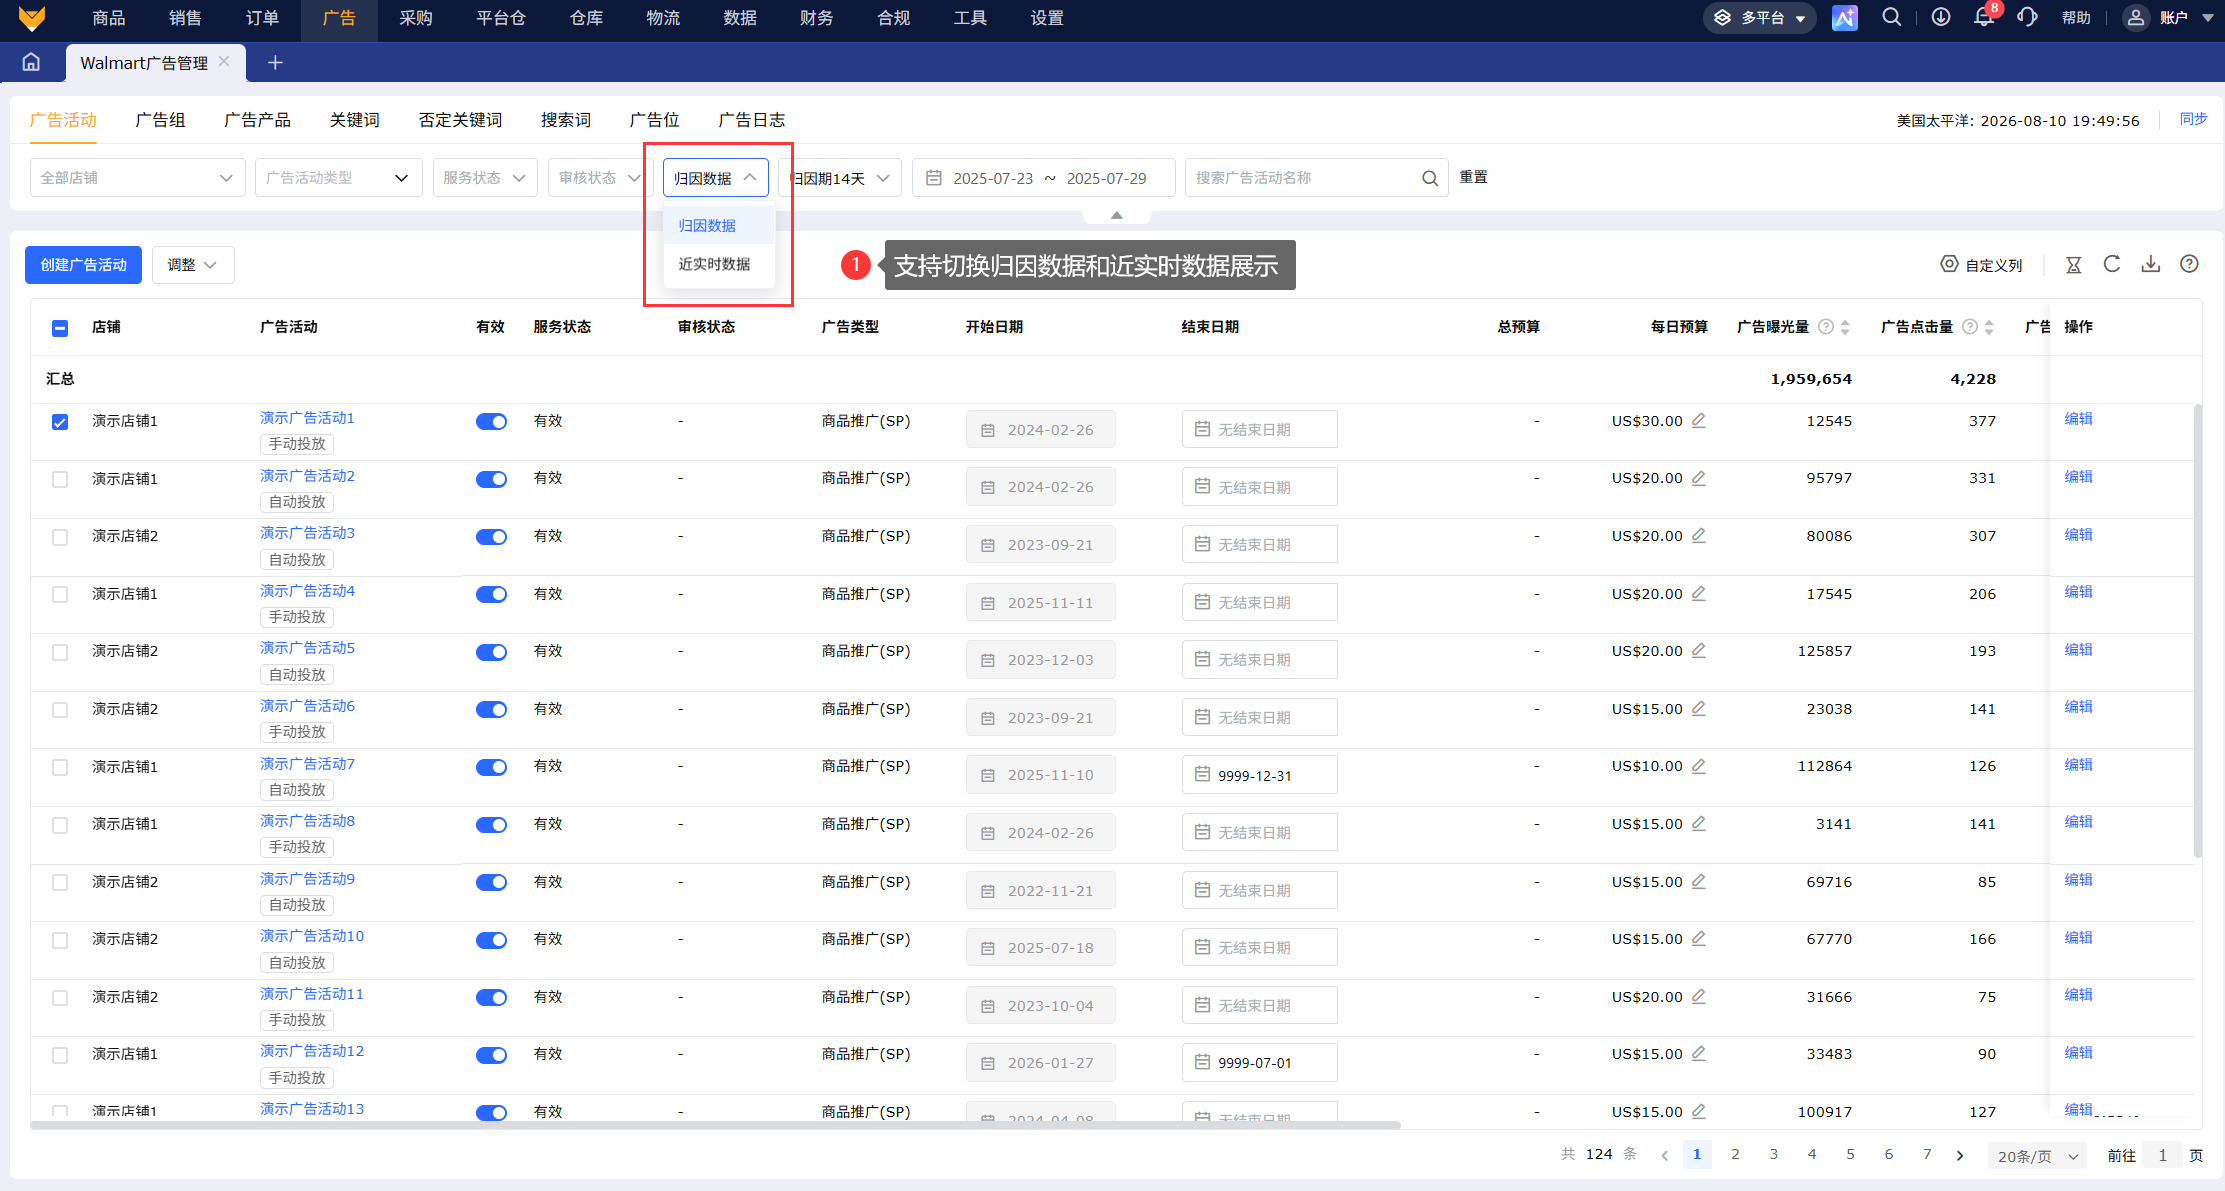This screenshot has height=1191, width=2225.
Task: Open the 服务状态 filter dropdown
Action: (485, 178)
